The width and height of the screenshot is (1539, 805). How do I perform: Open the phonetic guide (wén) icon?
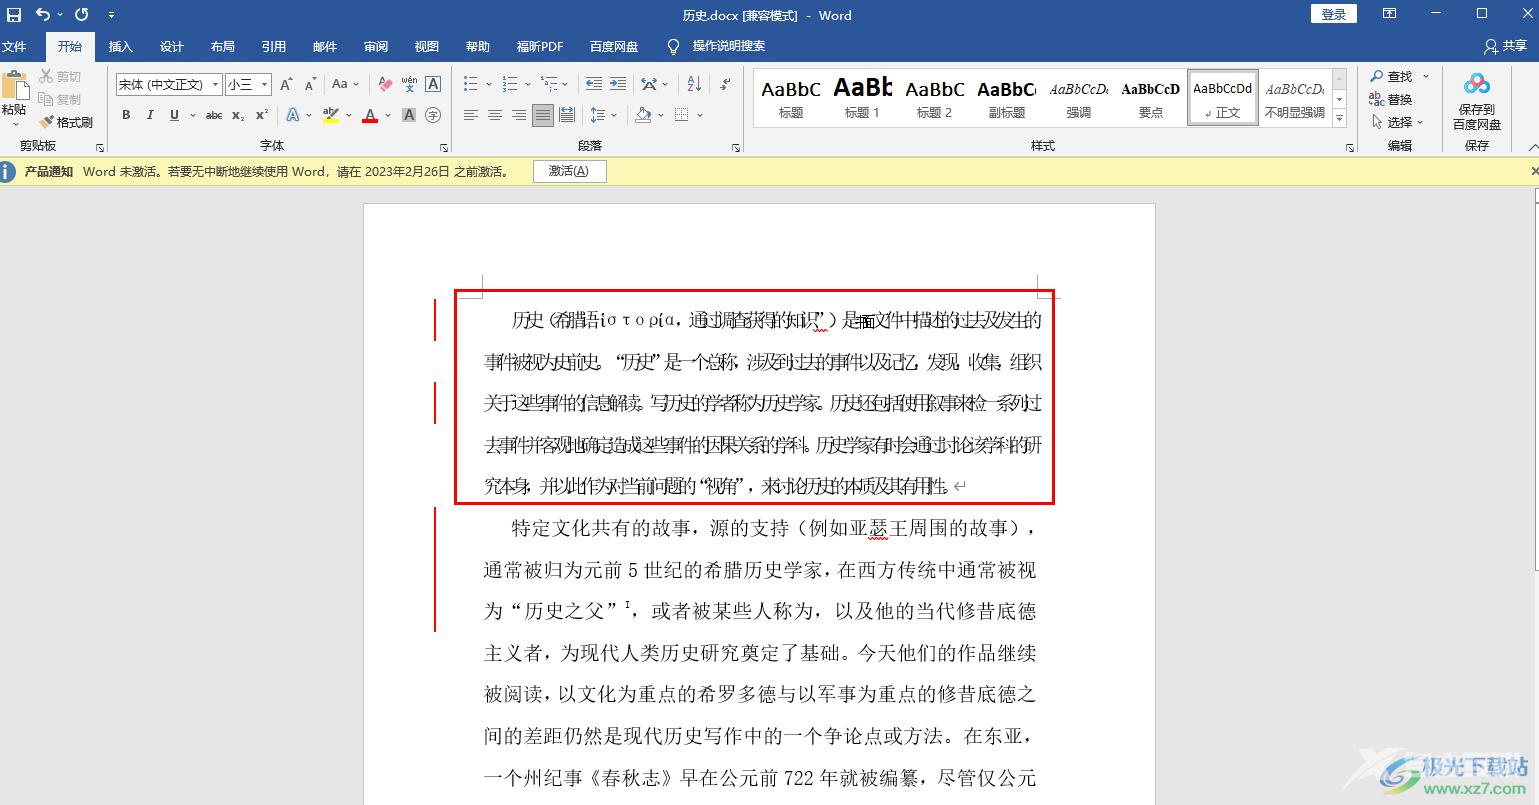pyautogui.click(x=409, y=84)
